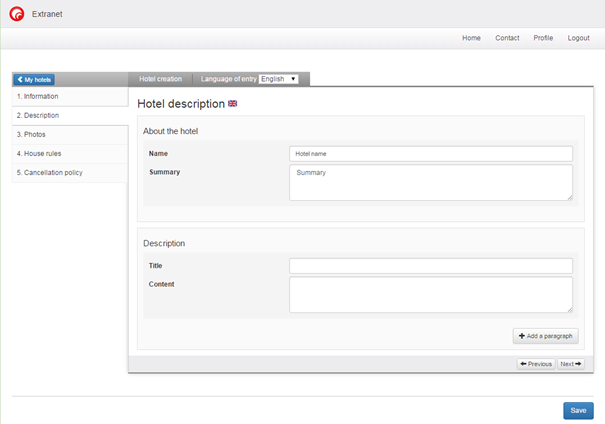Switch to the Hotel creation tab
Screen dimensions: 605x424
(160, 78)
